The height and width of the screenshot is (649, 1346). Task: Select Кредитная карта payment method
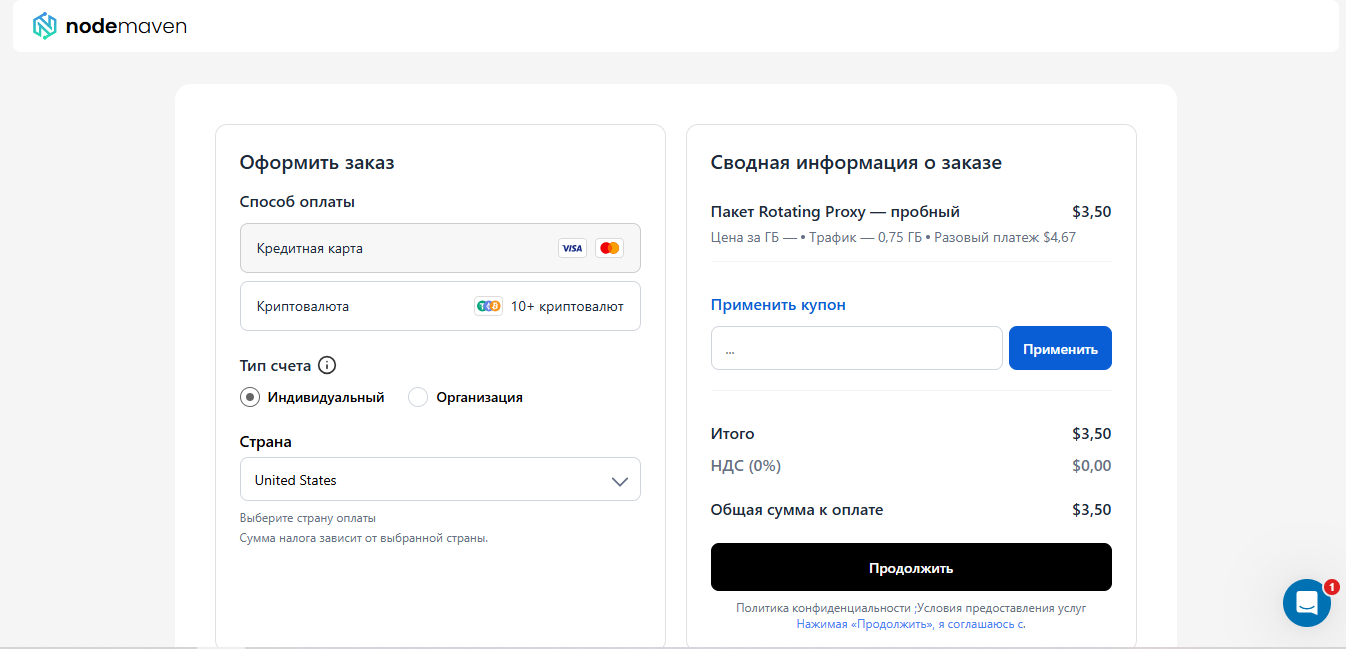pos(440,248)
